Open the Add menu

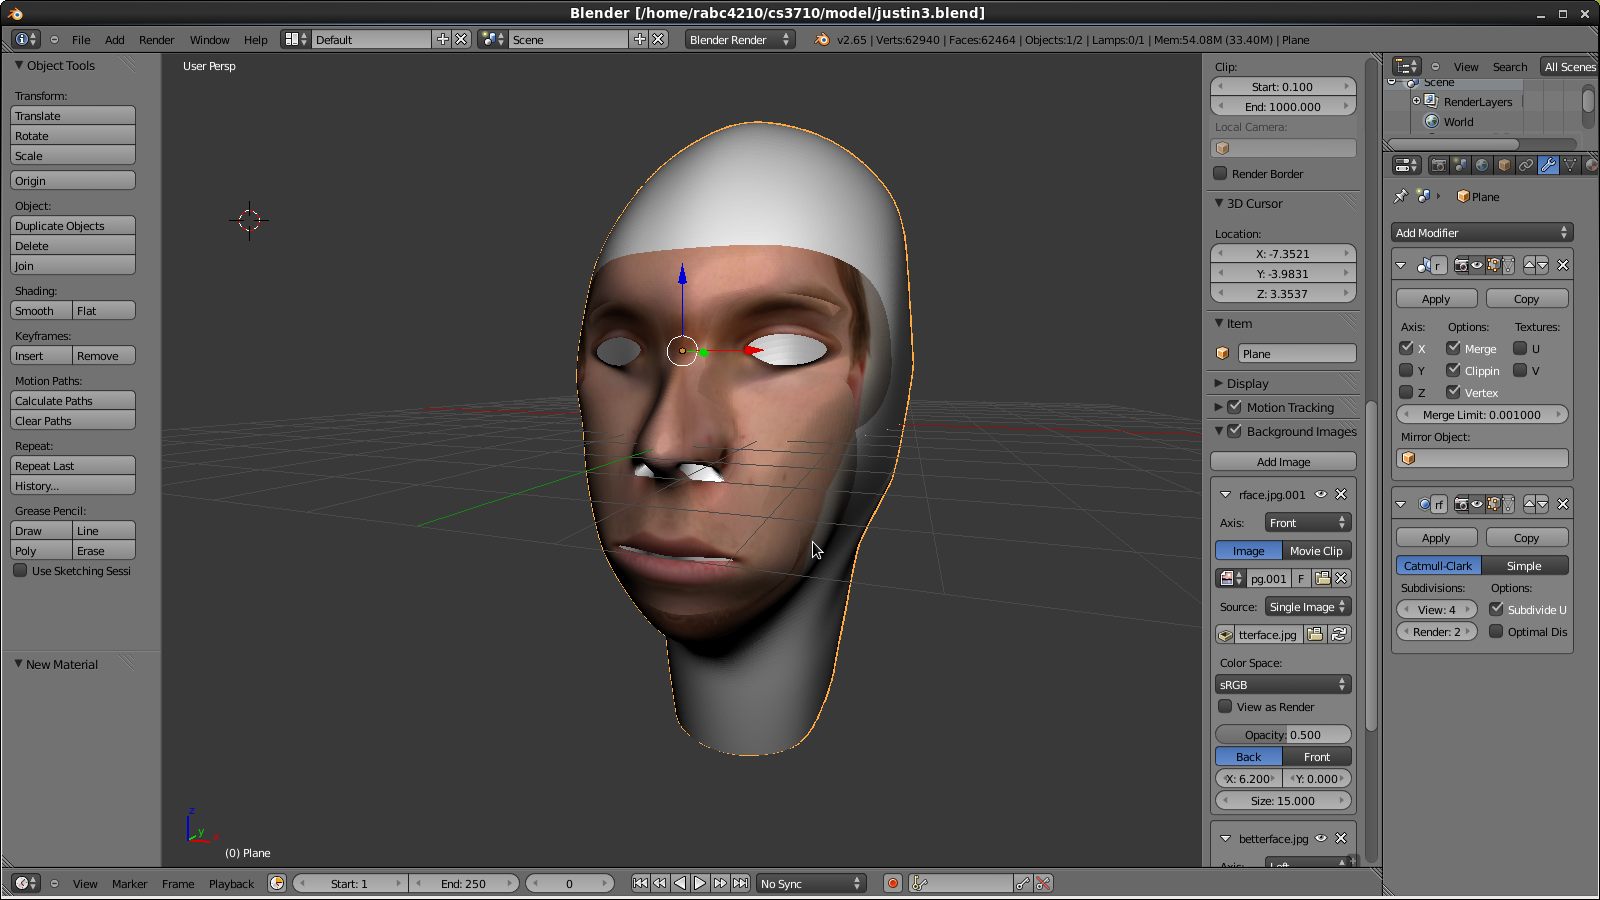pyautogui.click(x=115, y=40)
